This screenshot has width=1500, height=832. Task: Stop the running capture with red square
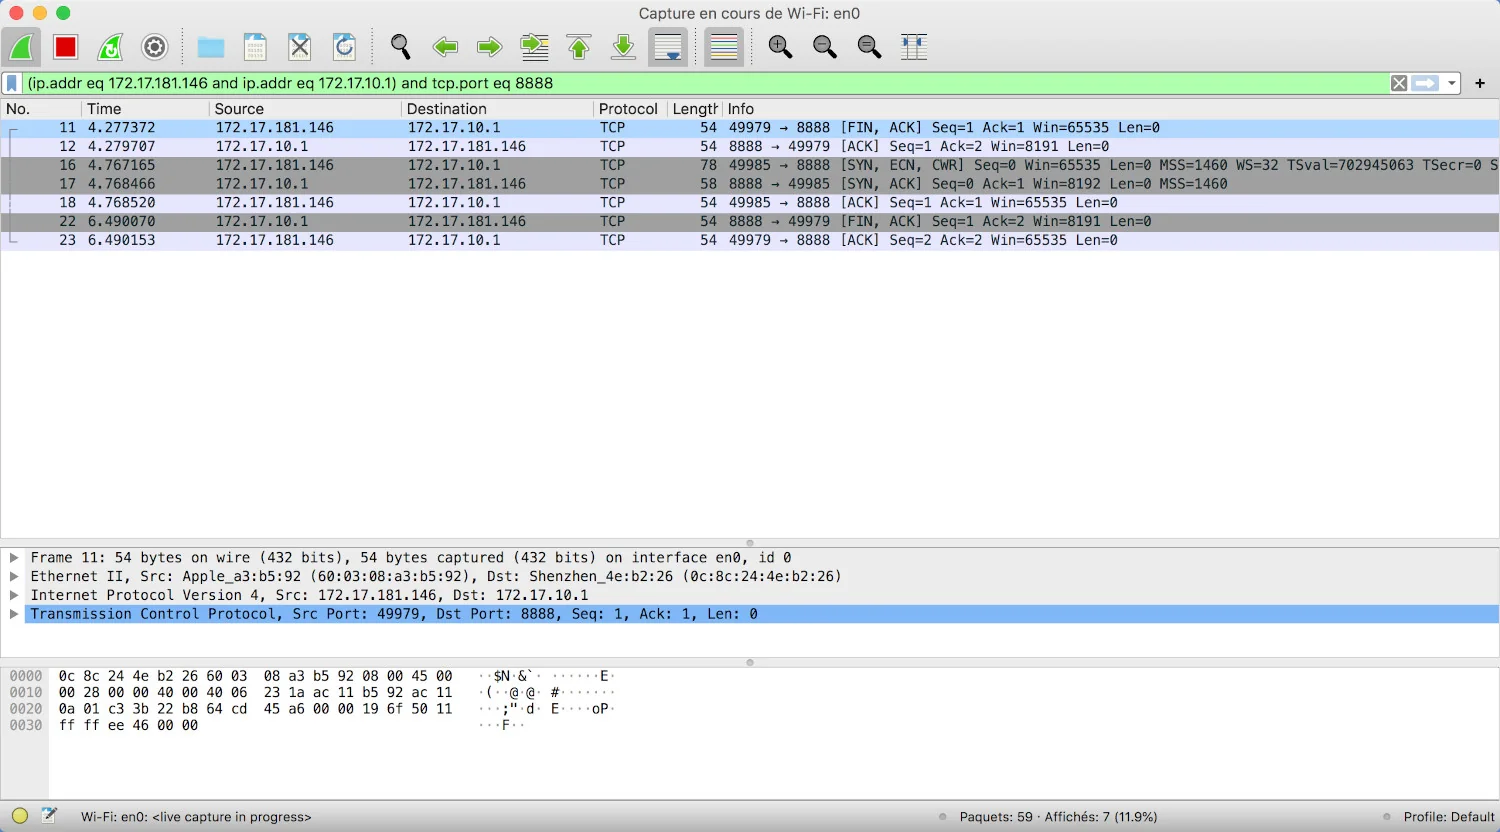[x=66, y=47]
